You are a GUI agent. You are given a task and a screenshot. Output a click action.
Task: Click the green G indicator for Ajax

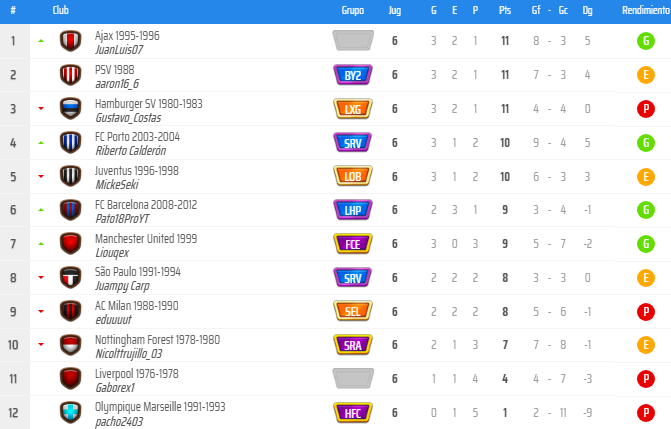[x=647, y=41]
